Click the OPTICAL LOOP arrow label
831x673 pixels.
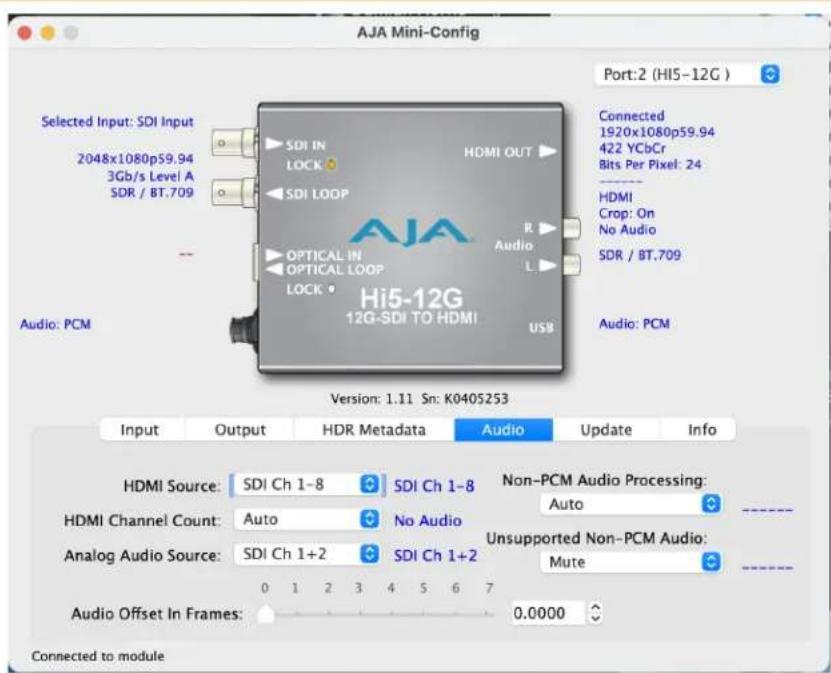pos(324,270)
